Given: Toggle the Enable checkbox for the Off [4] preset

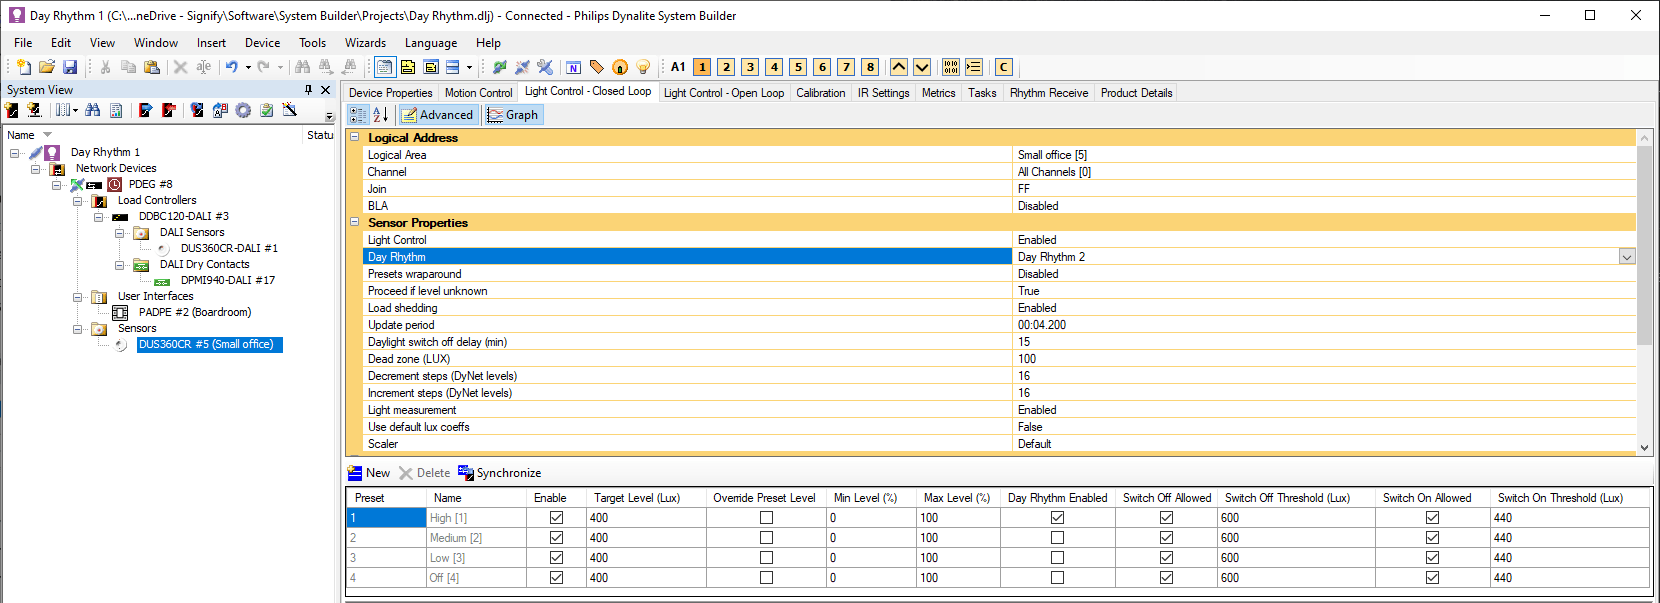Looking at the screenshot, I should (x=556, y=578).
